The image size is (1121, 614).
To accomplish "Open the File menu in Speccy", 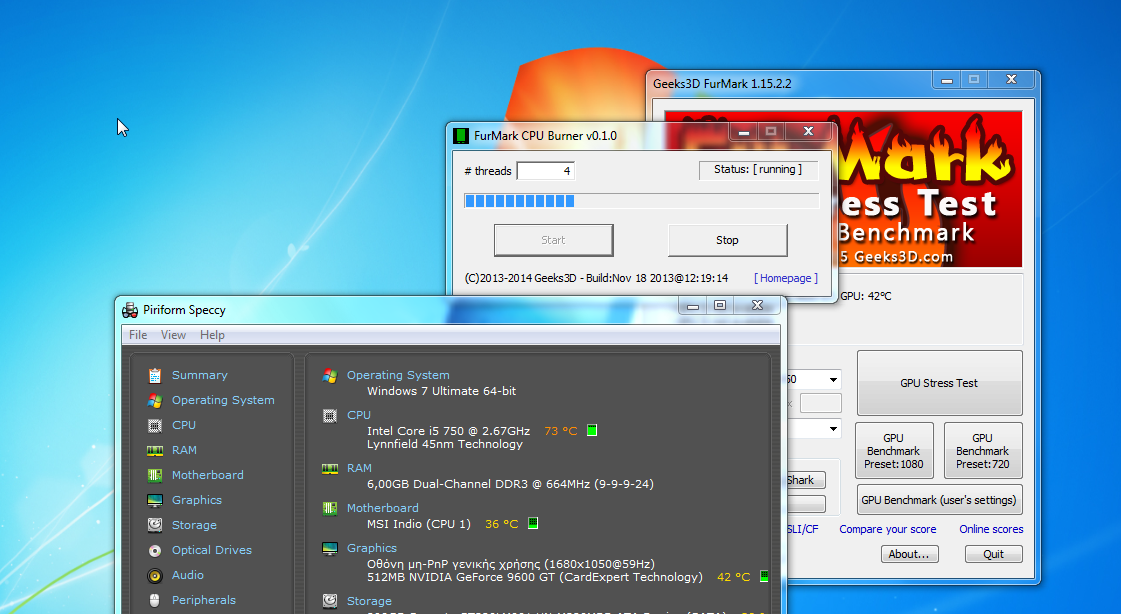I will click(138, 335).
